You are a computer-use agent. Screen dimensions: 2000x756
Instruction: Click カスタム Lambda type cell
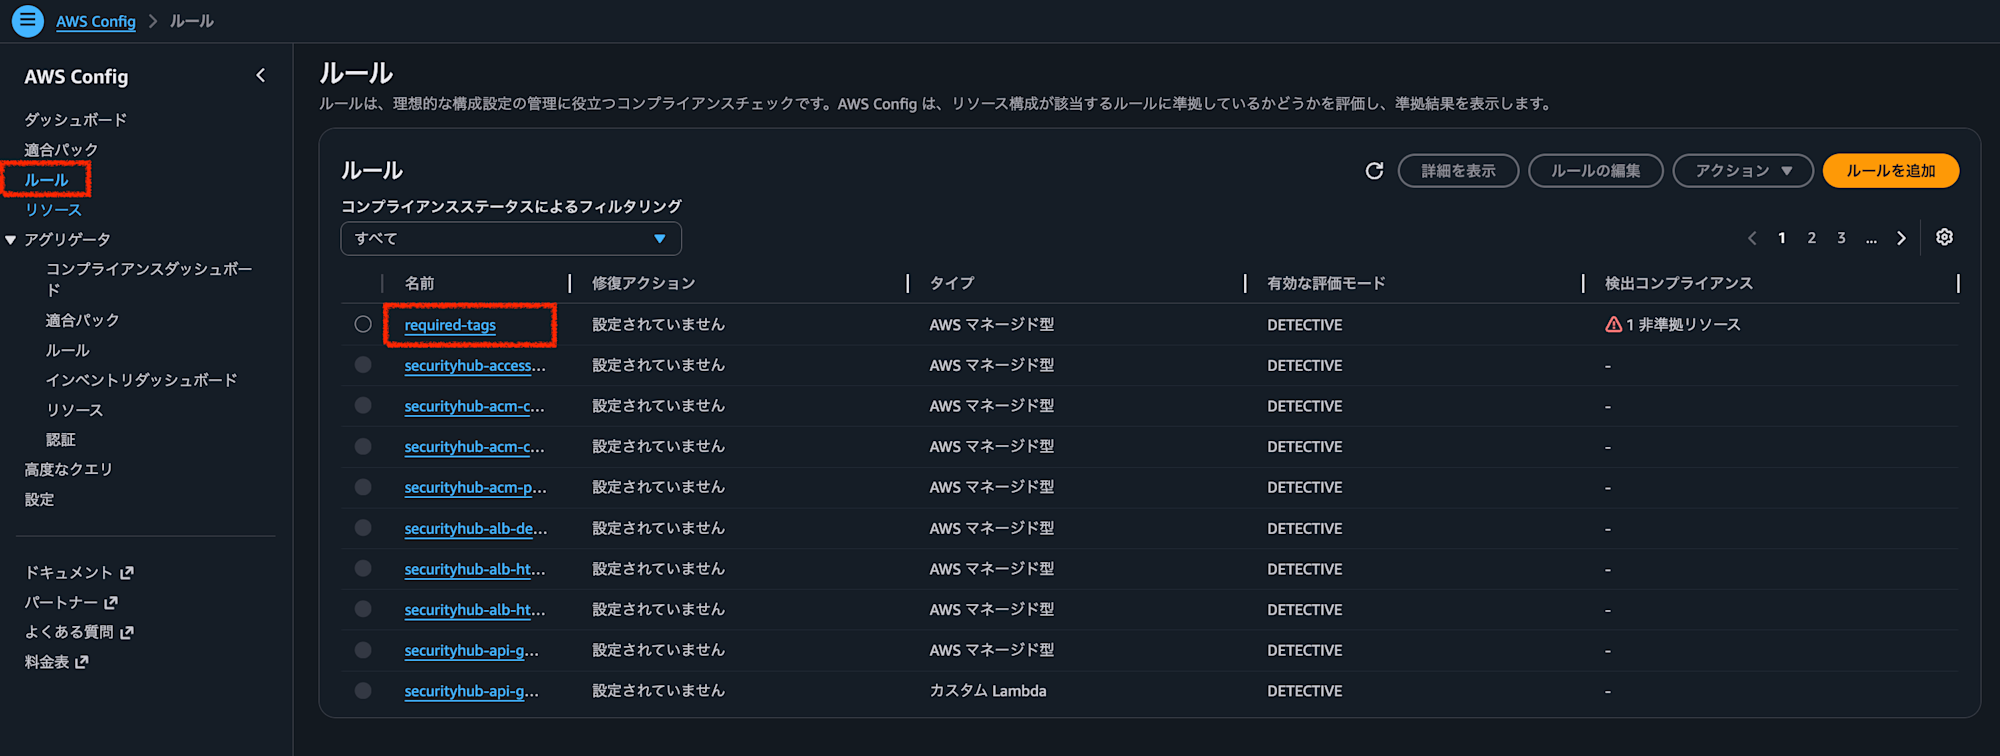(988, 691)
